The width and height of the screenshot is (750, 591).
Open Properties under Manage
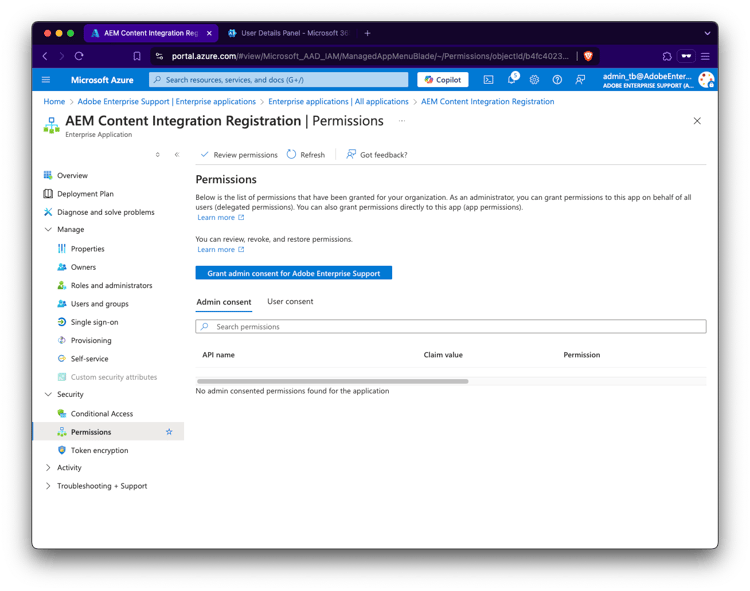coord(88,249)
